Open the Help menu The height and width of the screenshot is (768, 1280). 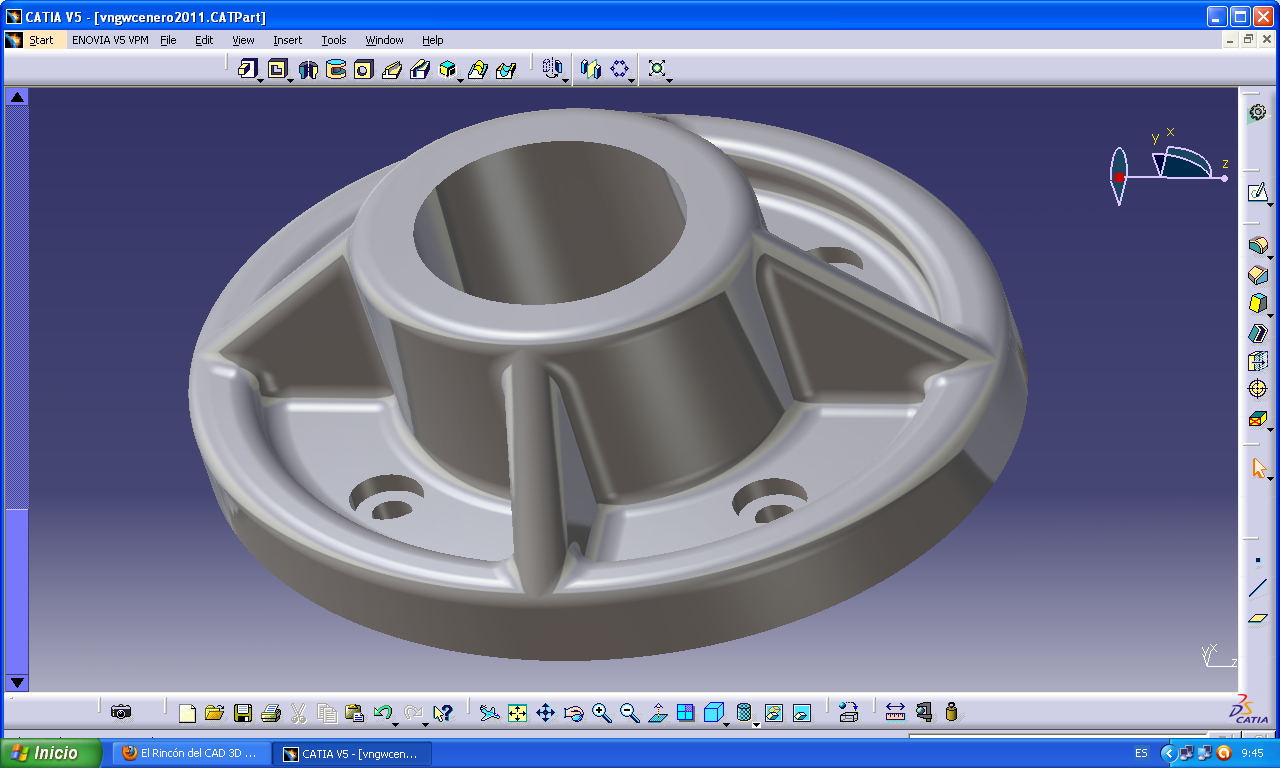(x=432, y=40)
